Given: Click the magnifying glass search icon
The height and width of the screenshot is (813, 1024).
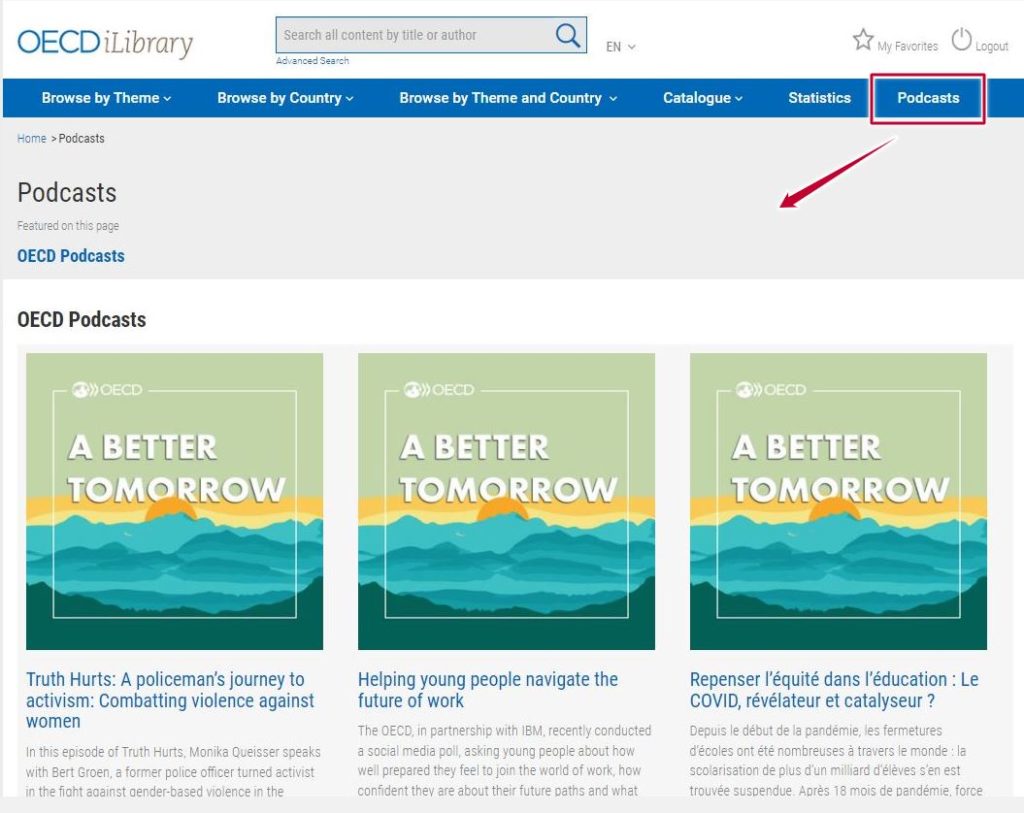Looking at the screenshot, I should [568, 35].
